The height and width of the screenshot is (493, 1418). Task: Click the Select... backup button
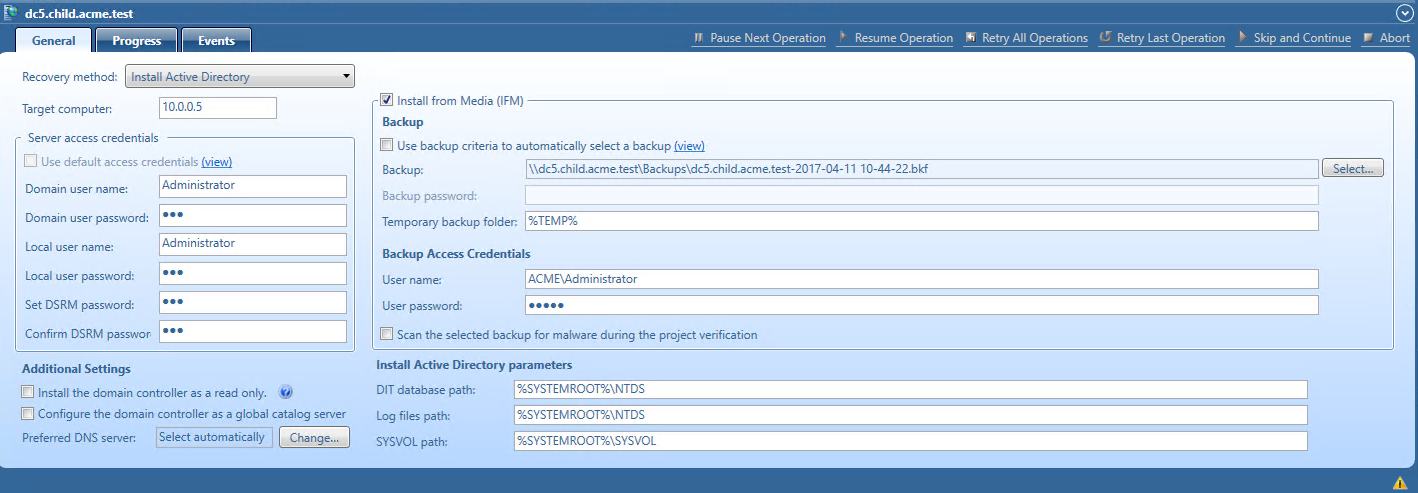pos(1353,168)
